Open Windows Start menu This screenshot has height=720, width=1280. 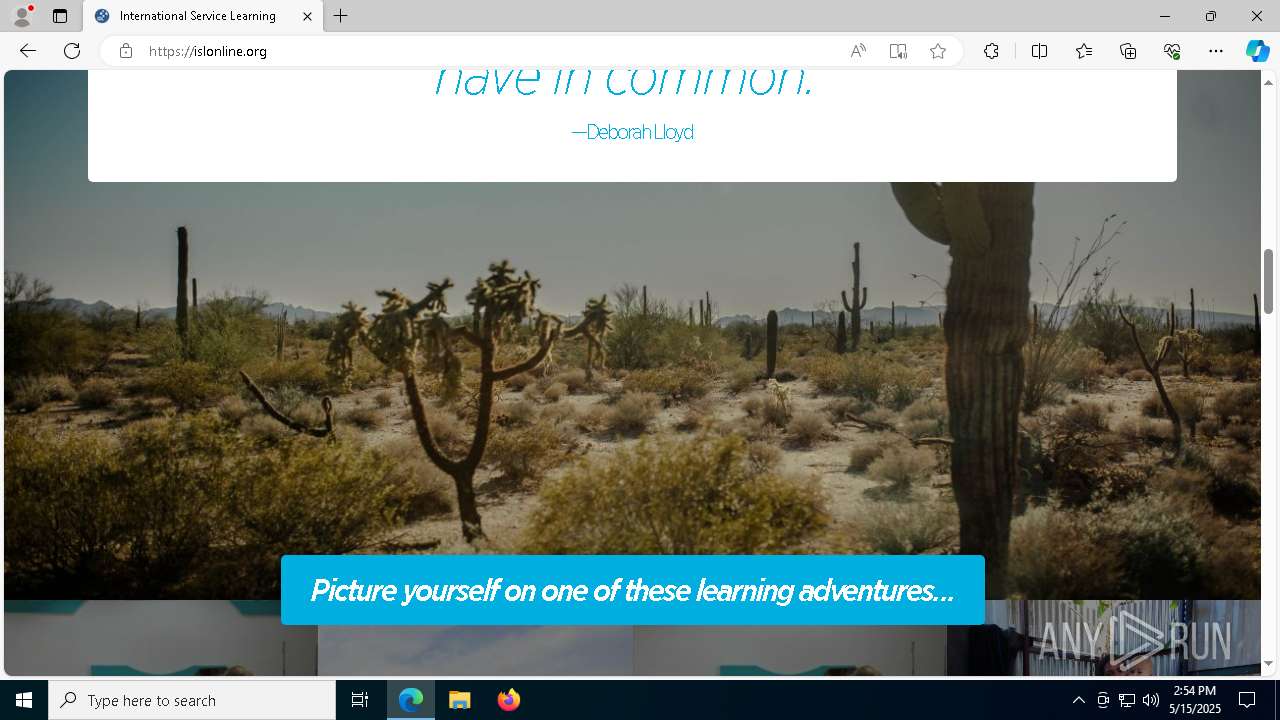pos(24,700)
